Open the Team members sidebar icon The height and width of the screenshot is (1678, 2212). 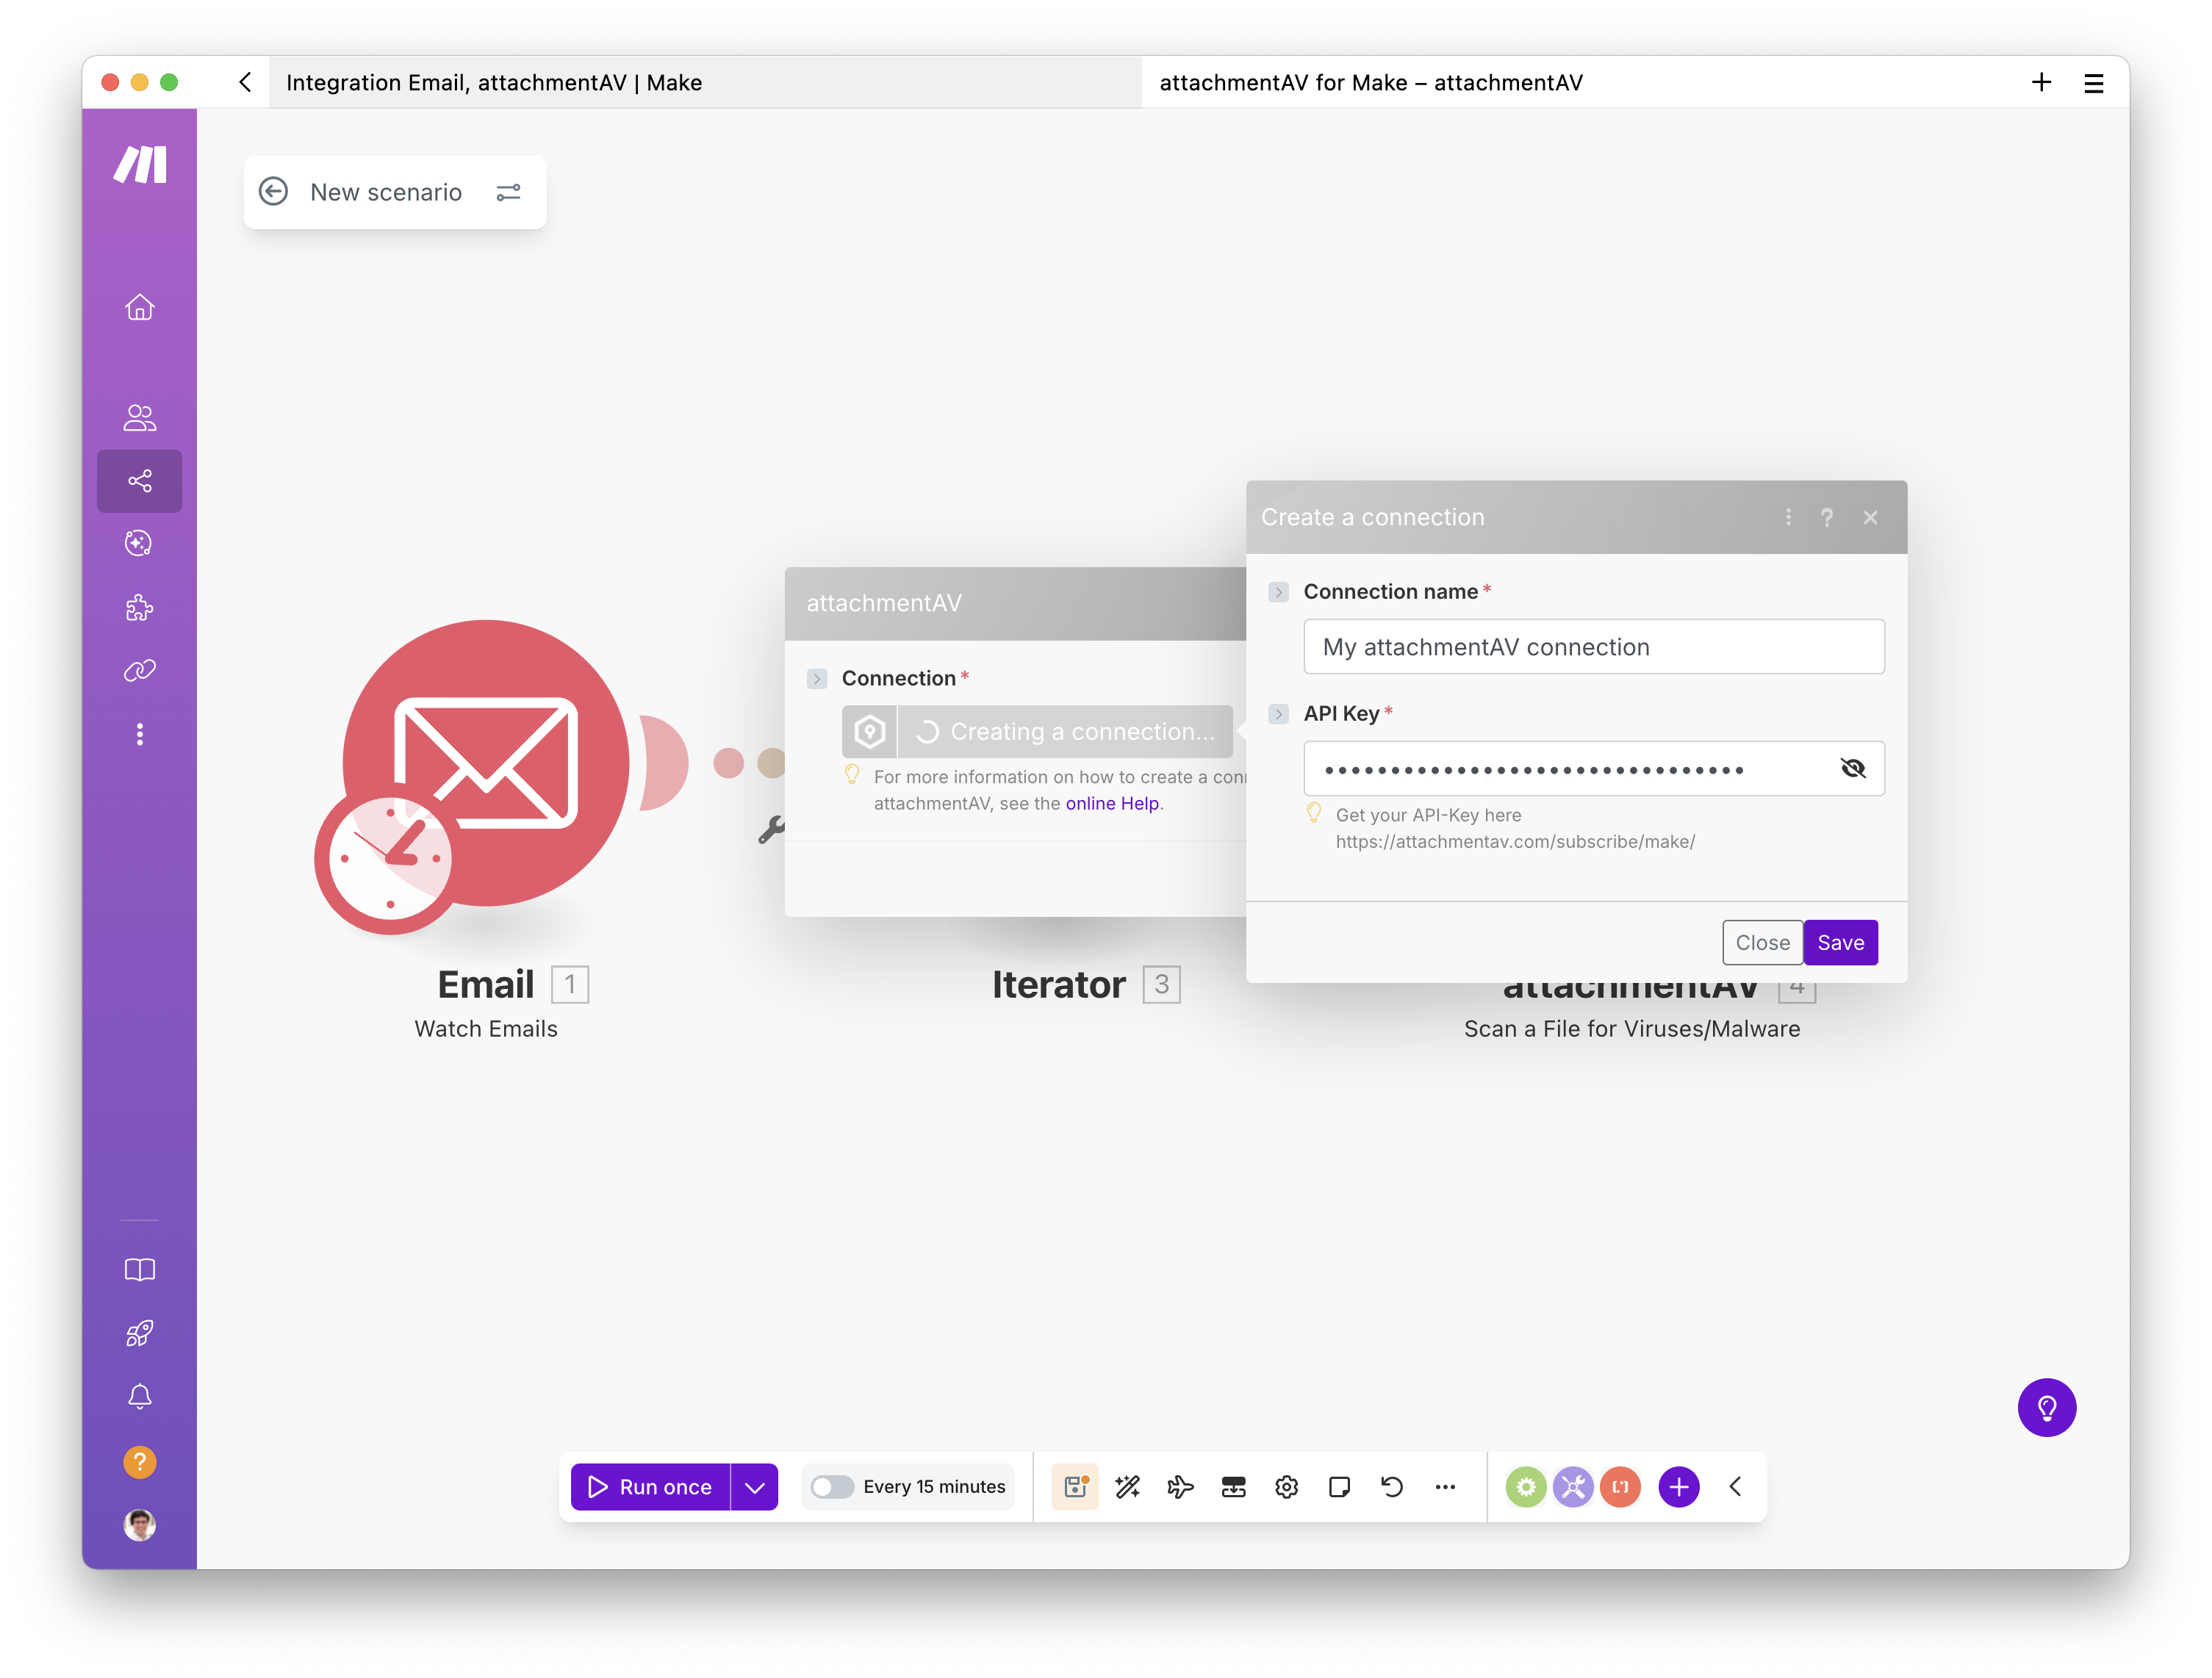coord(139,418)
